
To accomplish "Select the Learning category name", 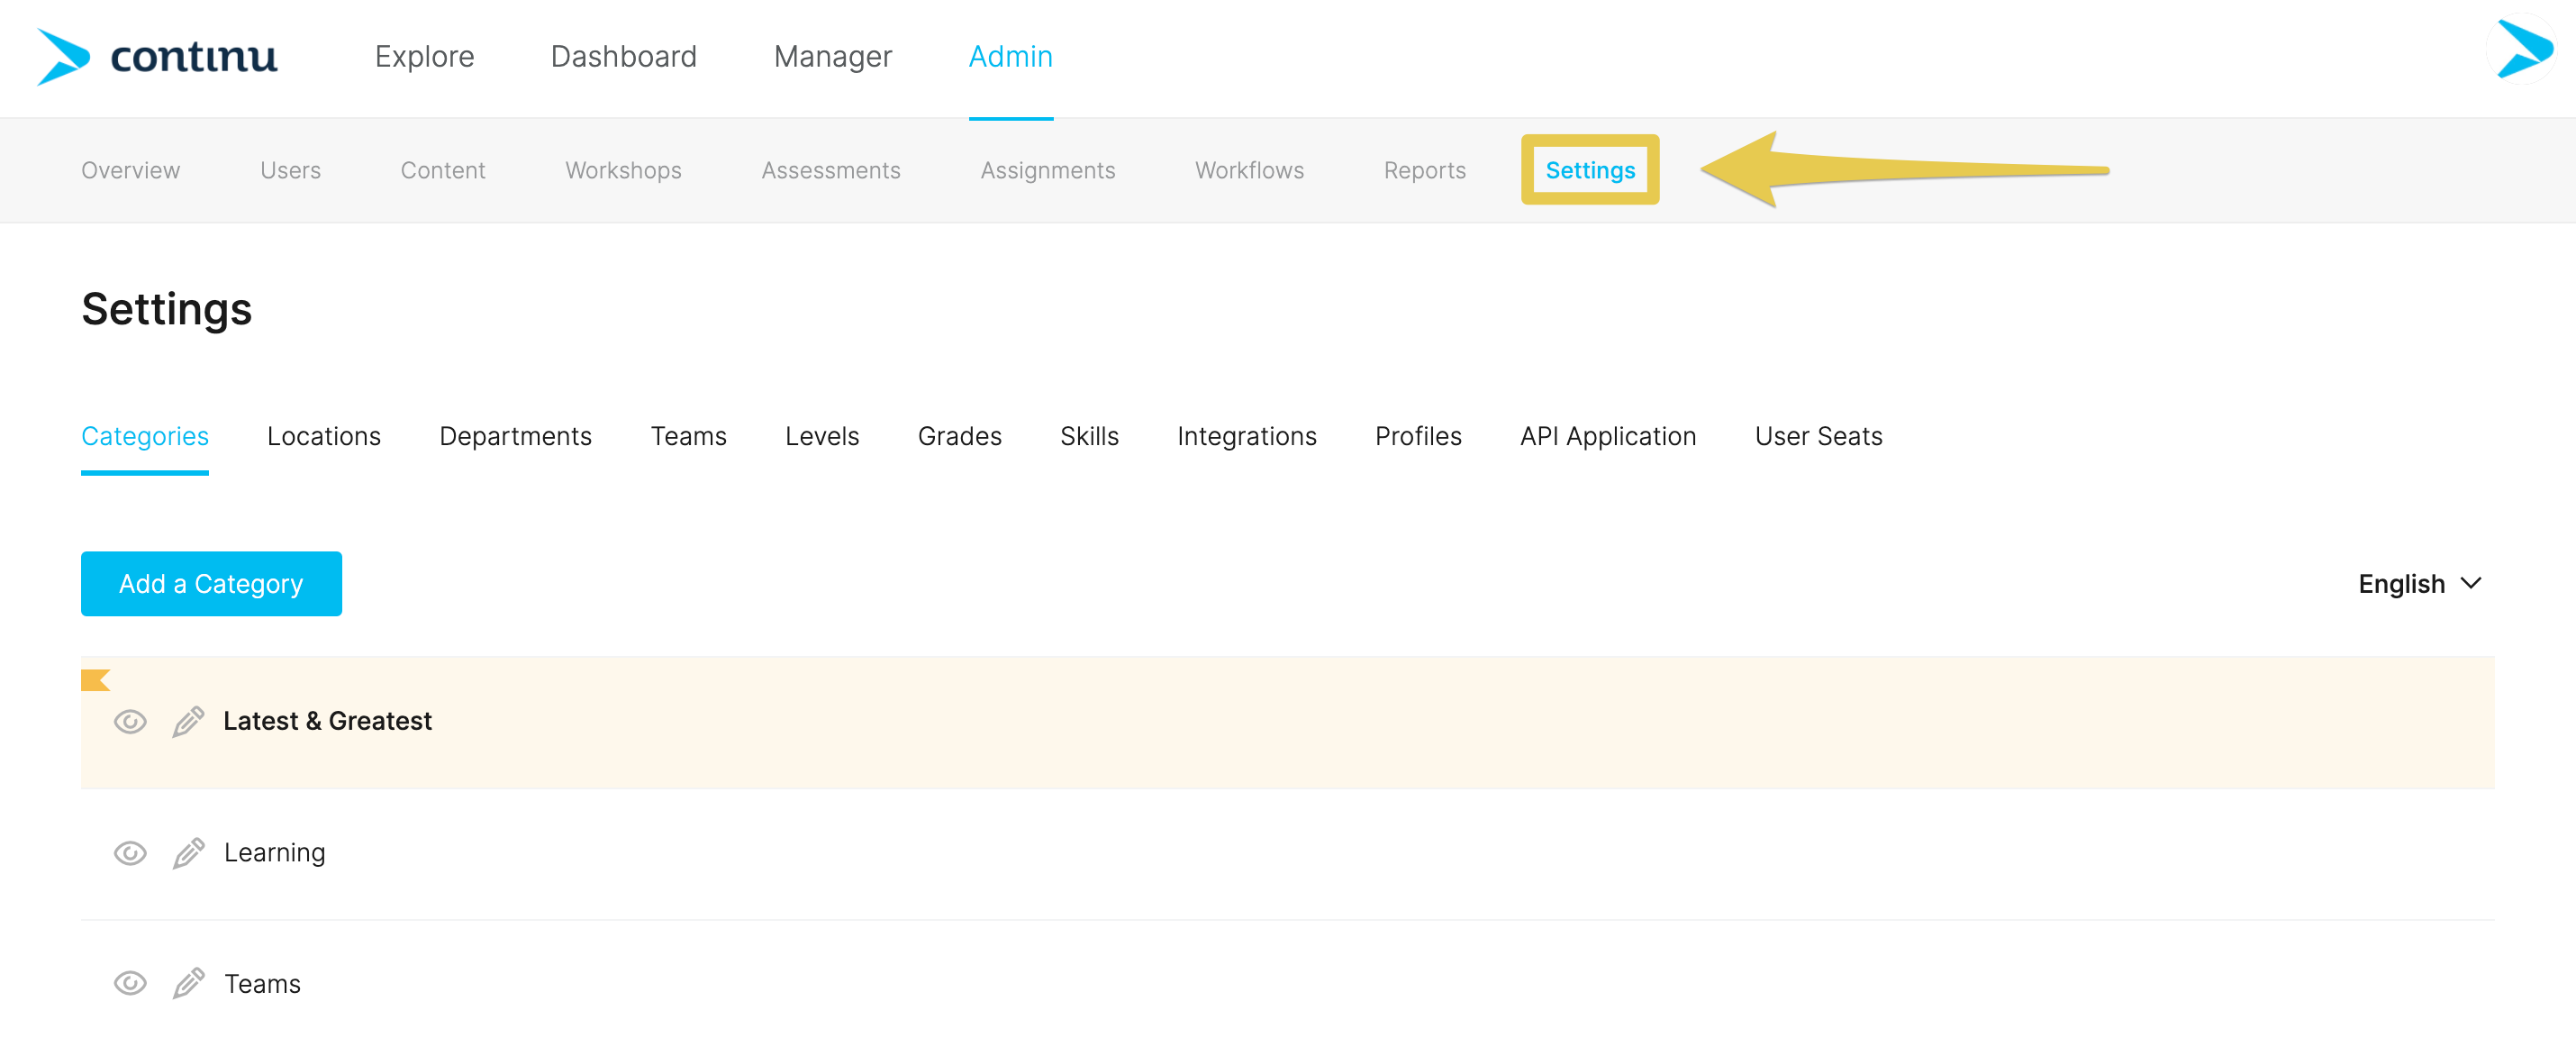I will coord(274,853).
